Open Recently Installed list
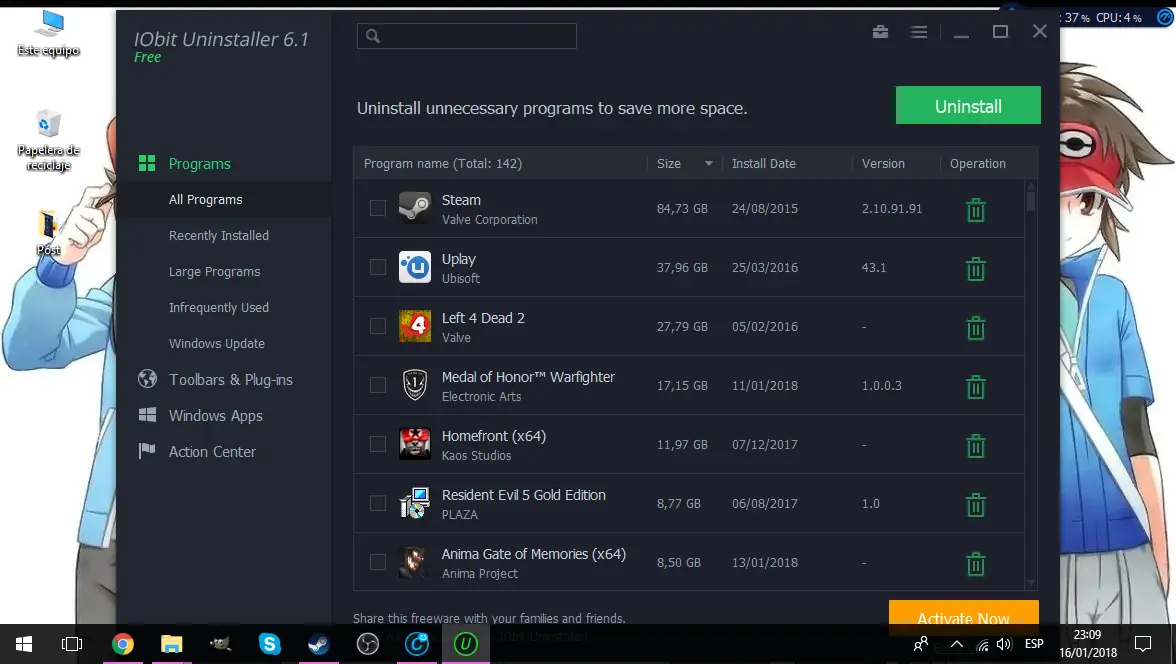The image size is (1176, 664). click(x=219, y=236)
